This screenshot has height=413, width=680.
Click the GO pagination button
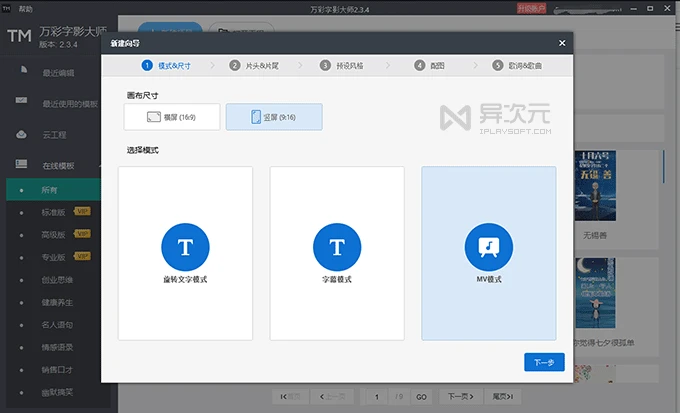click(421, 397)
